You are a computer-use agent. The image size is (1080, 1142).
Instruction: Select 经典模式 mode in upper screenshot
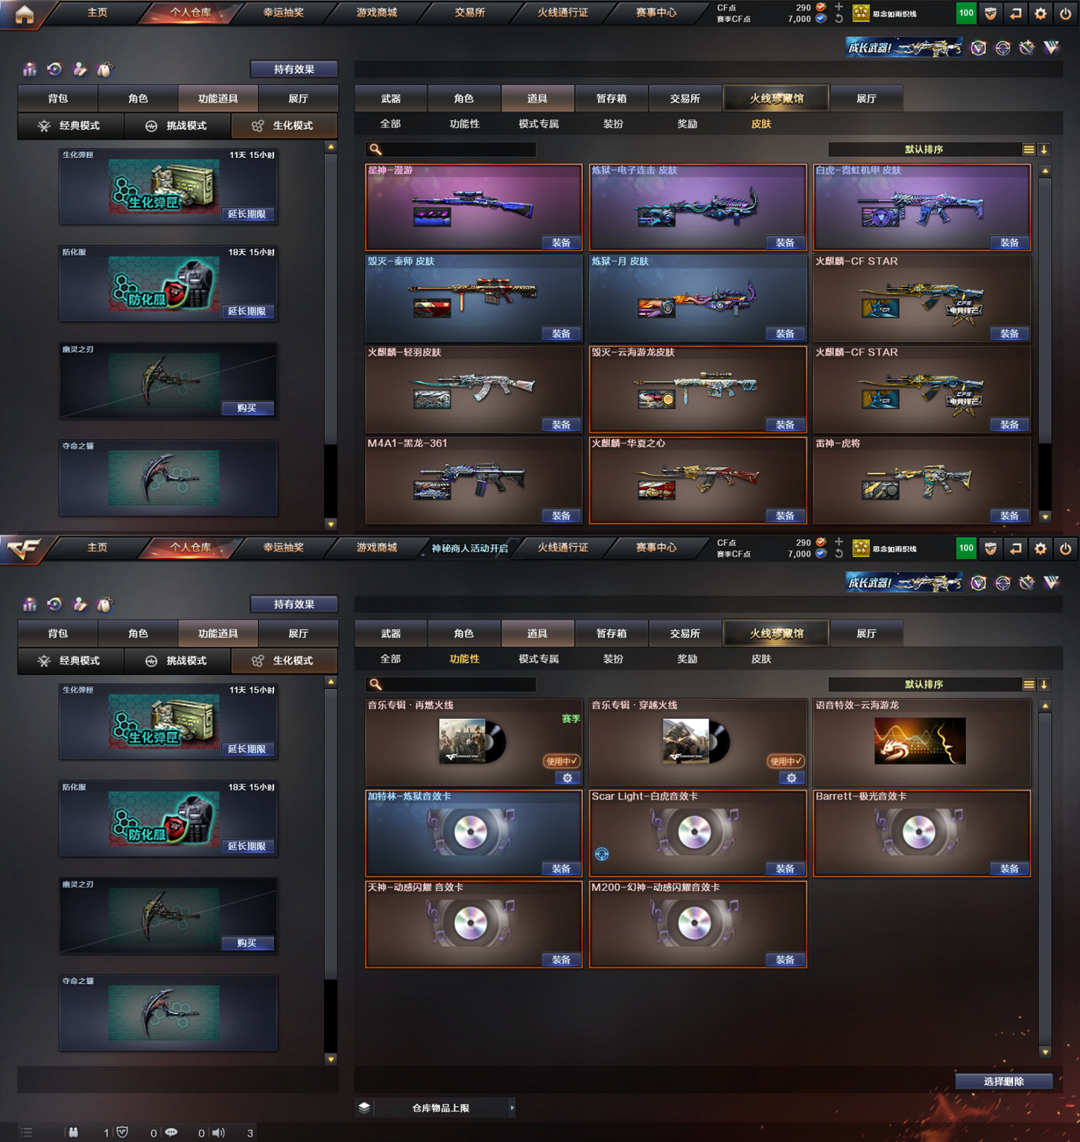pos(71,126)
